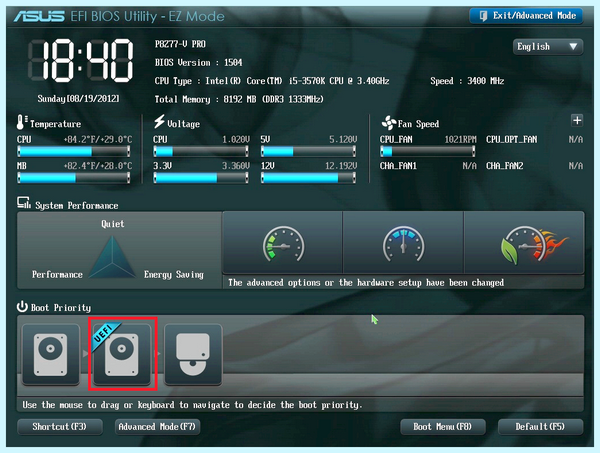
Task: Click the first hard drive boot device
Action: 51,354
